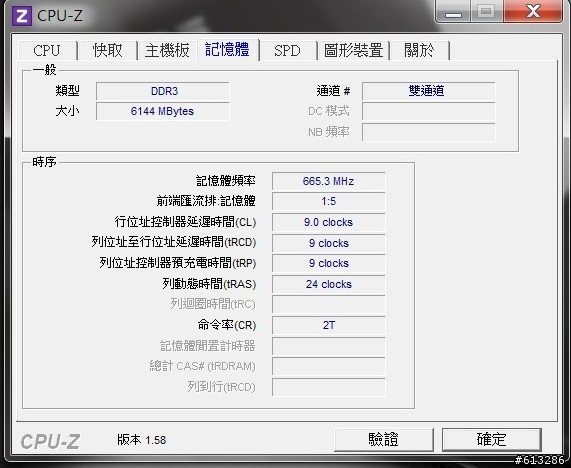Image resolution: width=571 pixels, height=468 pixels.
Task: Click the empty 列到行 field
Action: pyautogui.click(x=328, y=387)
